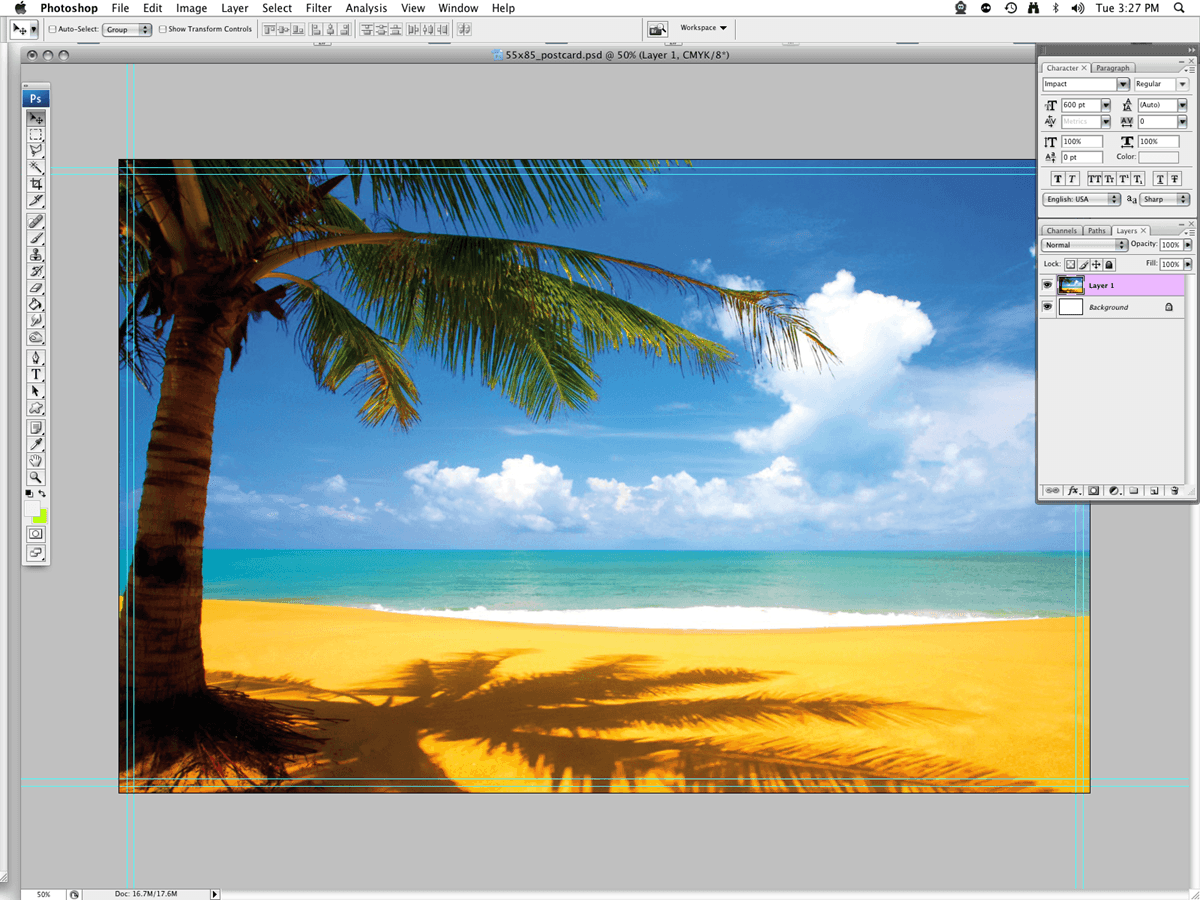Delete layer using the trash icon
1200x900 pixels.
click(x=1175, y=491)
